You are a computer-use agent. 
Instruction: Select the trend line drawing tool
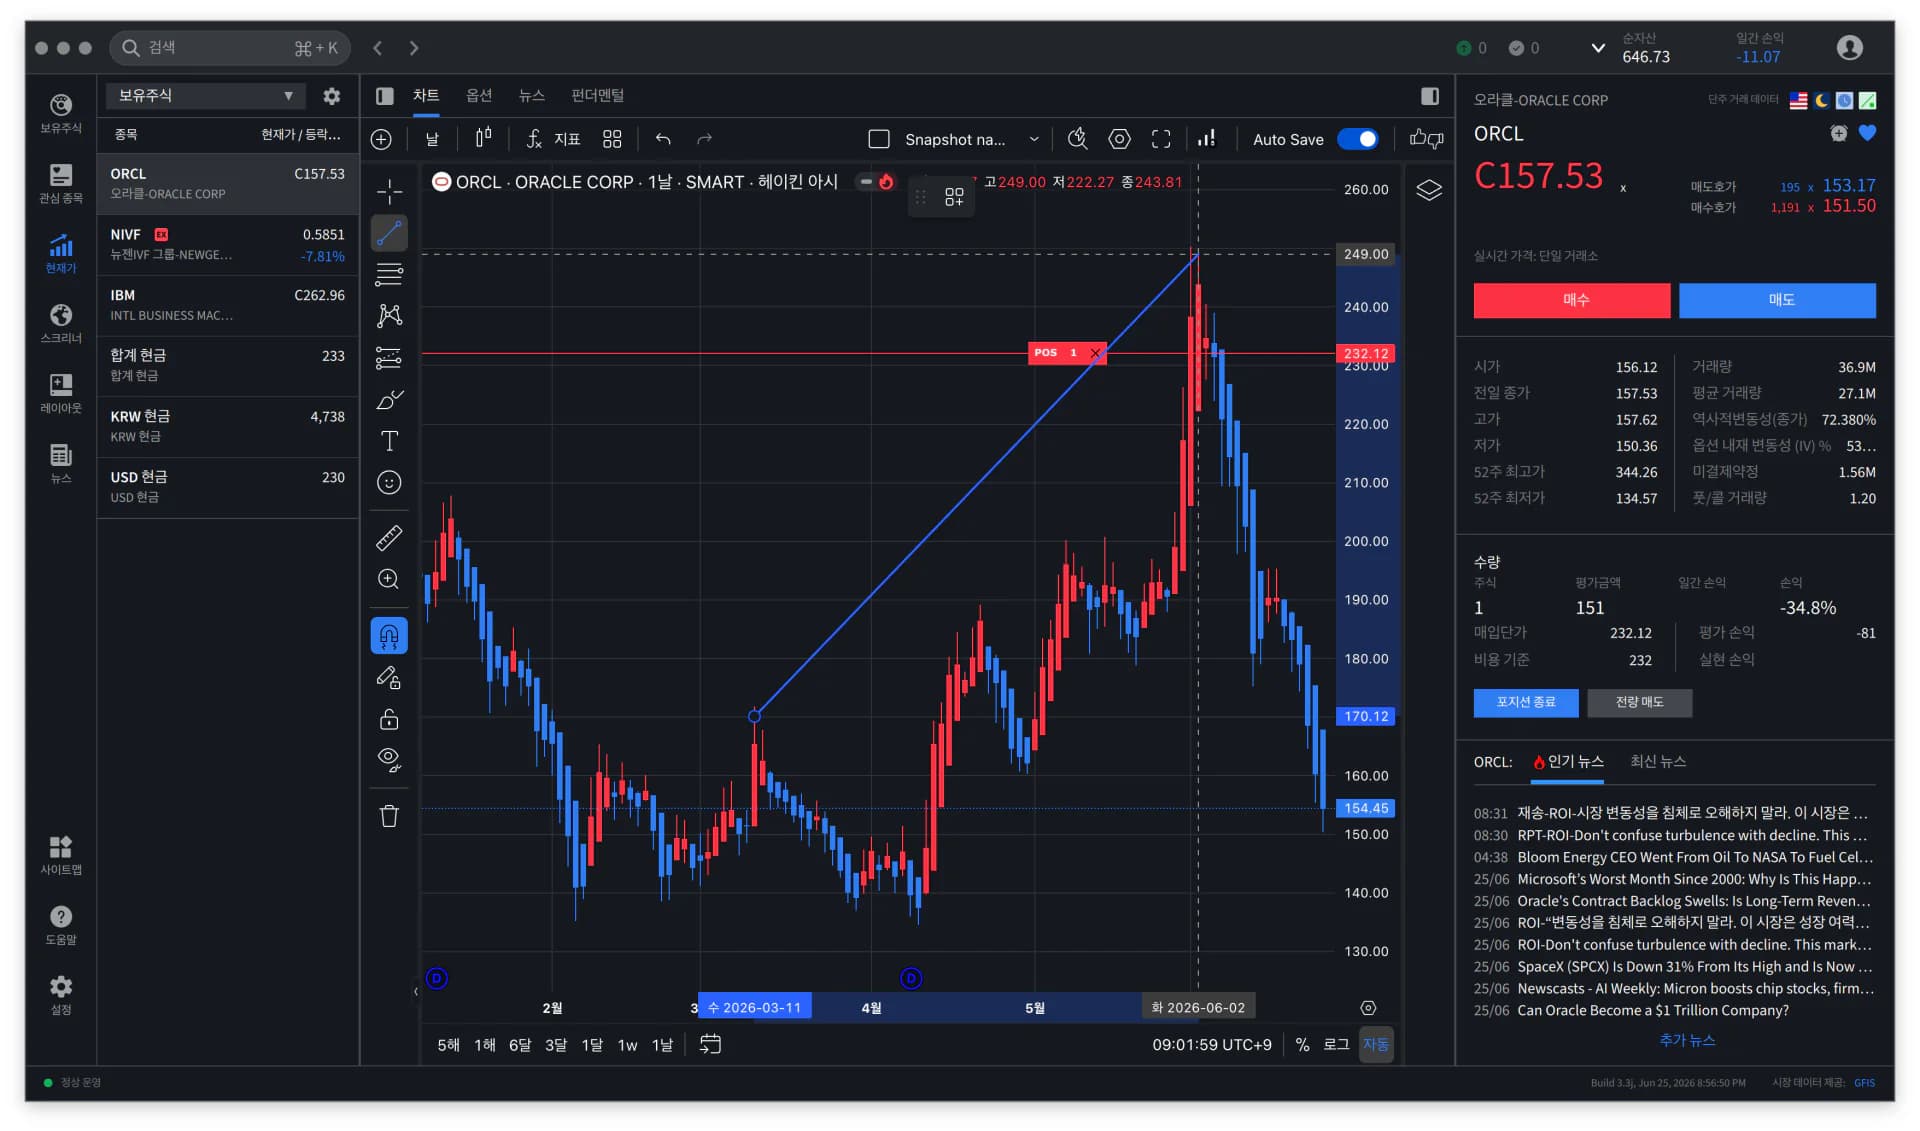(389, 233)
